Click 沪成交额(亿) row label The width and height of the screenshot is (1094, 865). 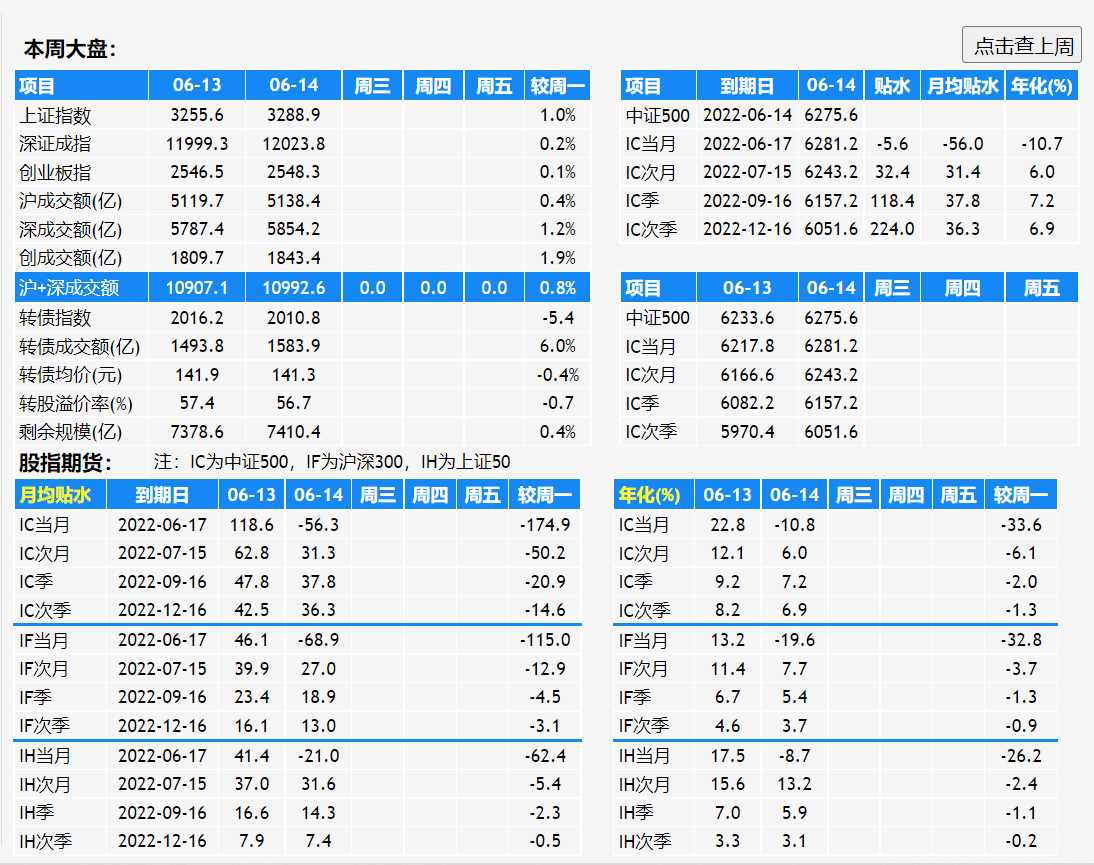70,201
